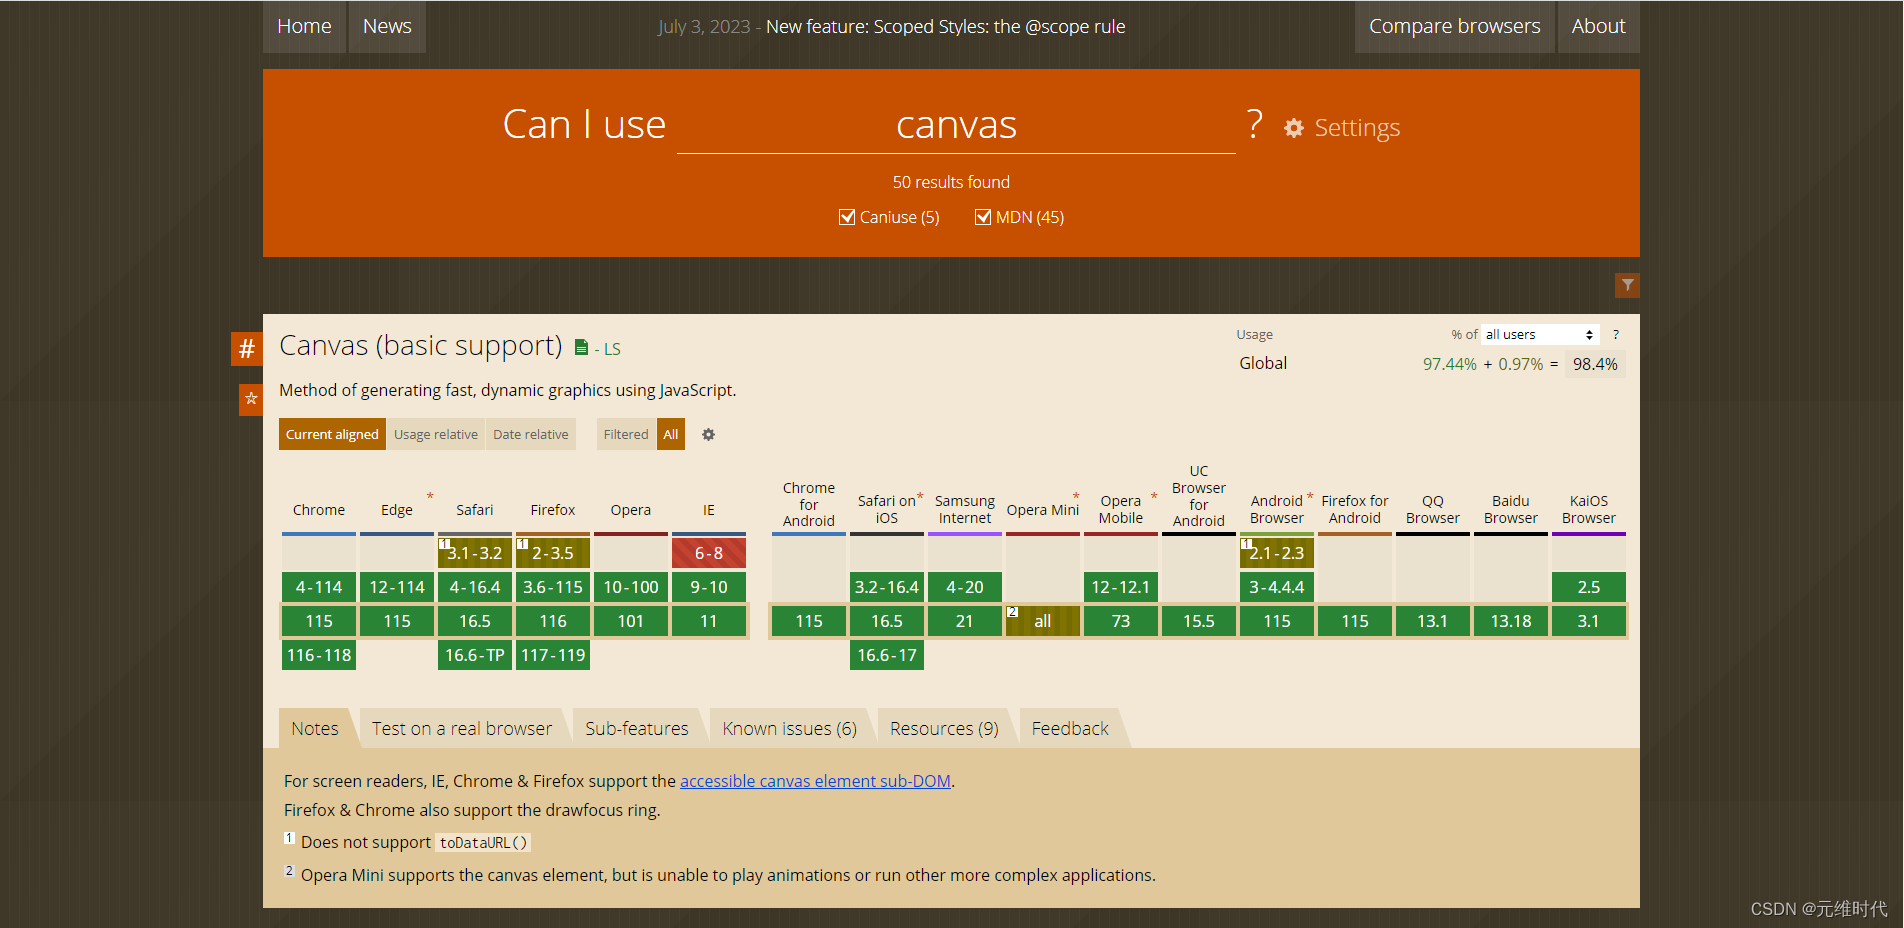This screenshot has height=928, width=1904.
Task: Toggle the MDN (45) checkbox
Action: tap(983, 217)
